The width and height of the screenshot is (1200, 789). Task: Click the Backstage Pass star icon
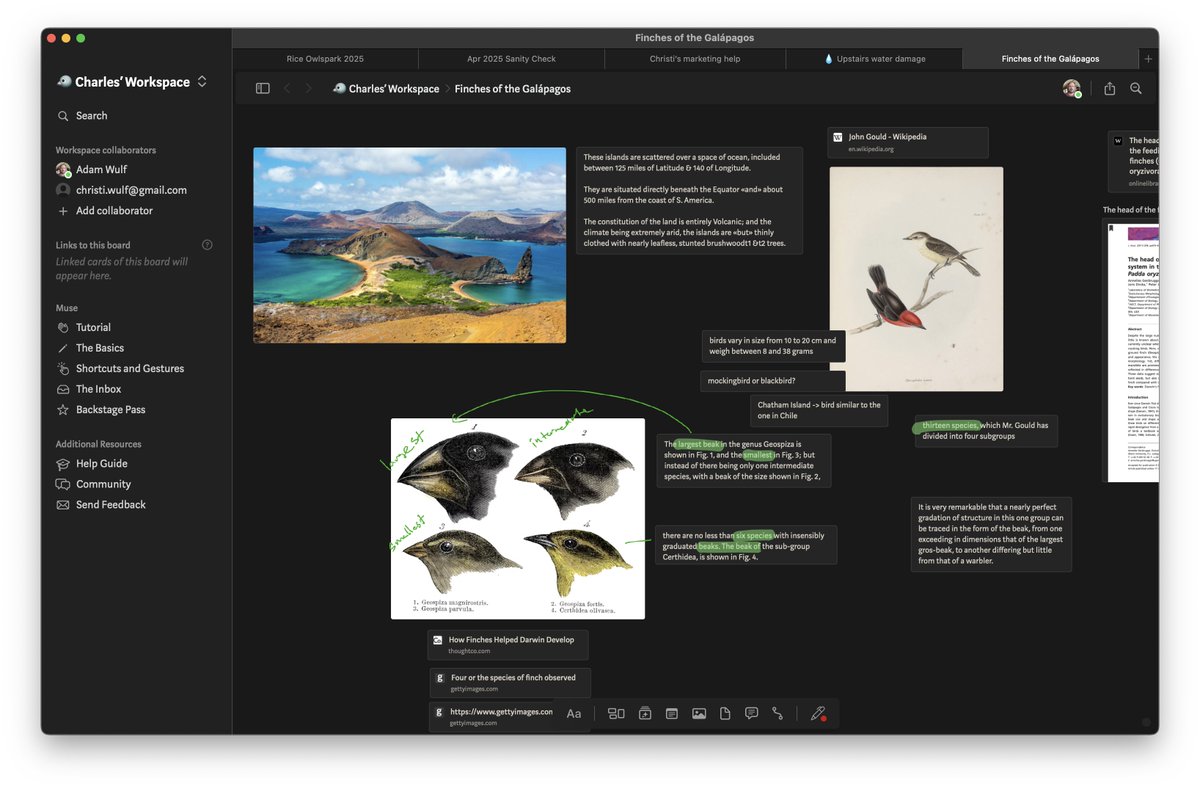click(63, 410)
